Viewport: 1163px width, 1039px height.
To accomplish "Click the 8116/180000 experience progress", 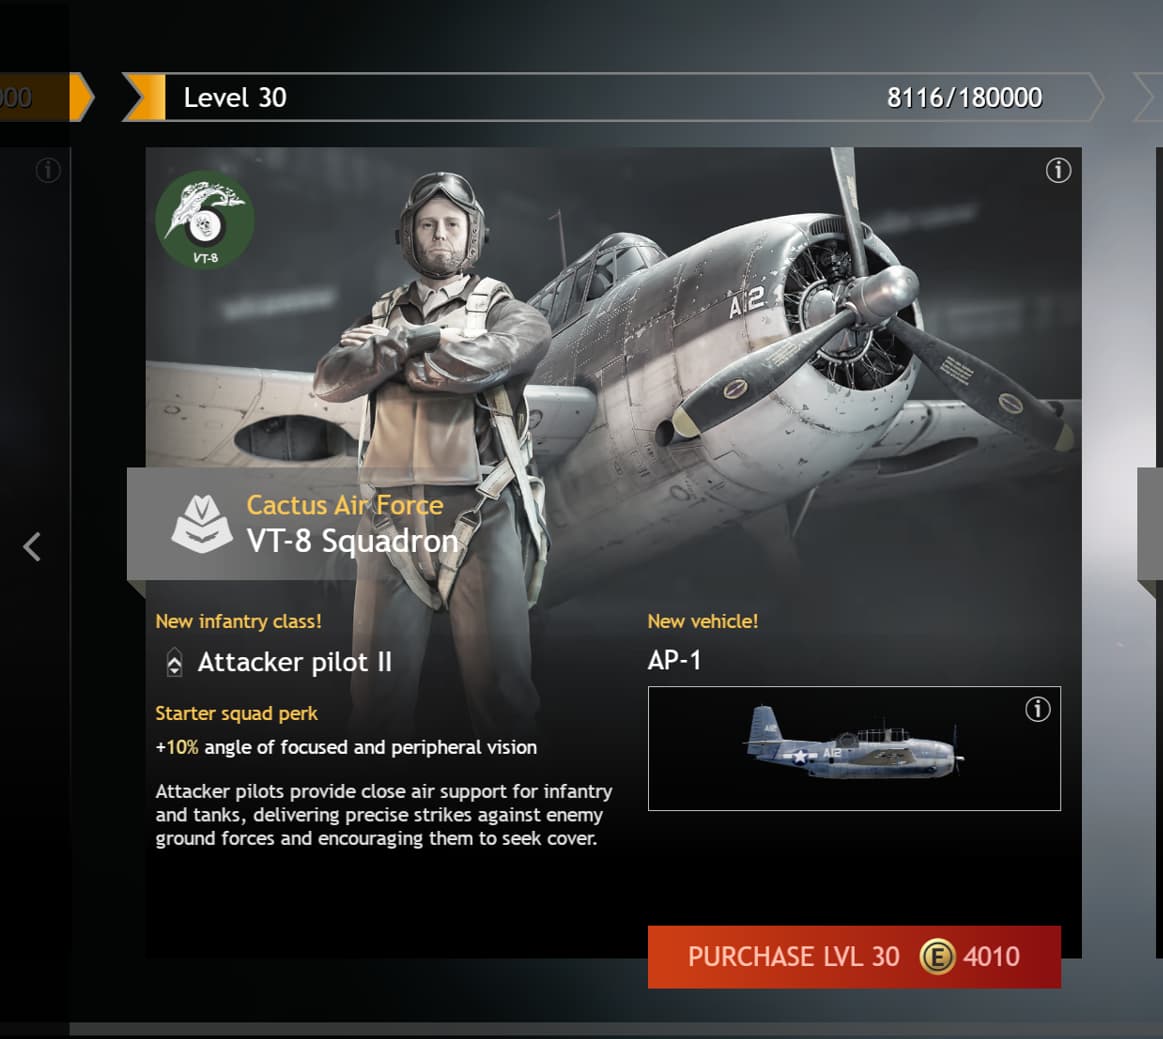I will (964, 98).
